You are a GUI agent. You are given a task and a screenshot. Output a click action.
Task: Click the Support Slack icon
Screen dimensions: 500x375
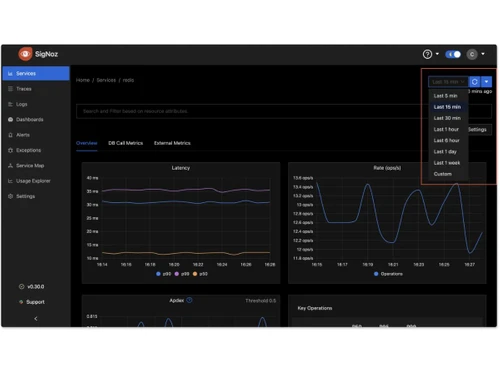pyautogui.click(x=21, y=302)
